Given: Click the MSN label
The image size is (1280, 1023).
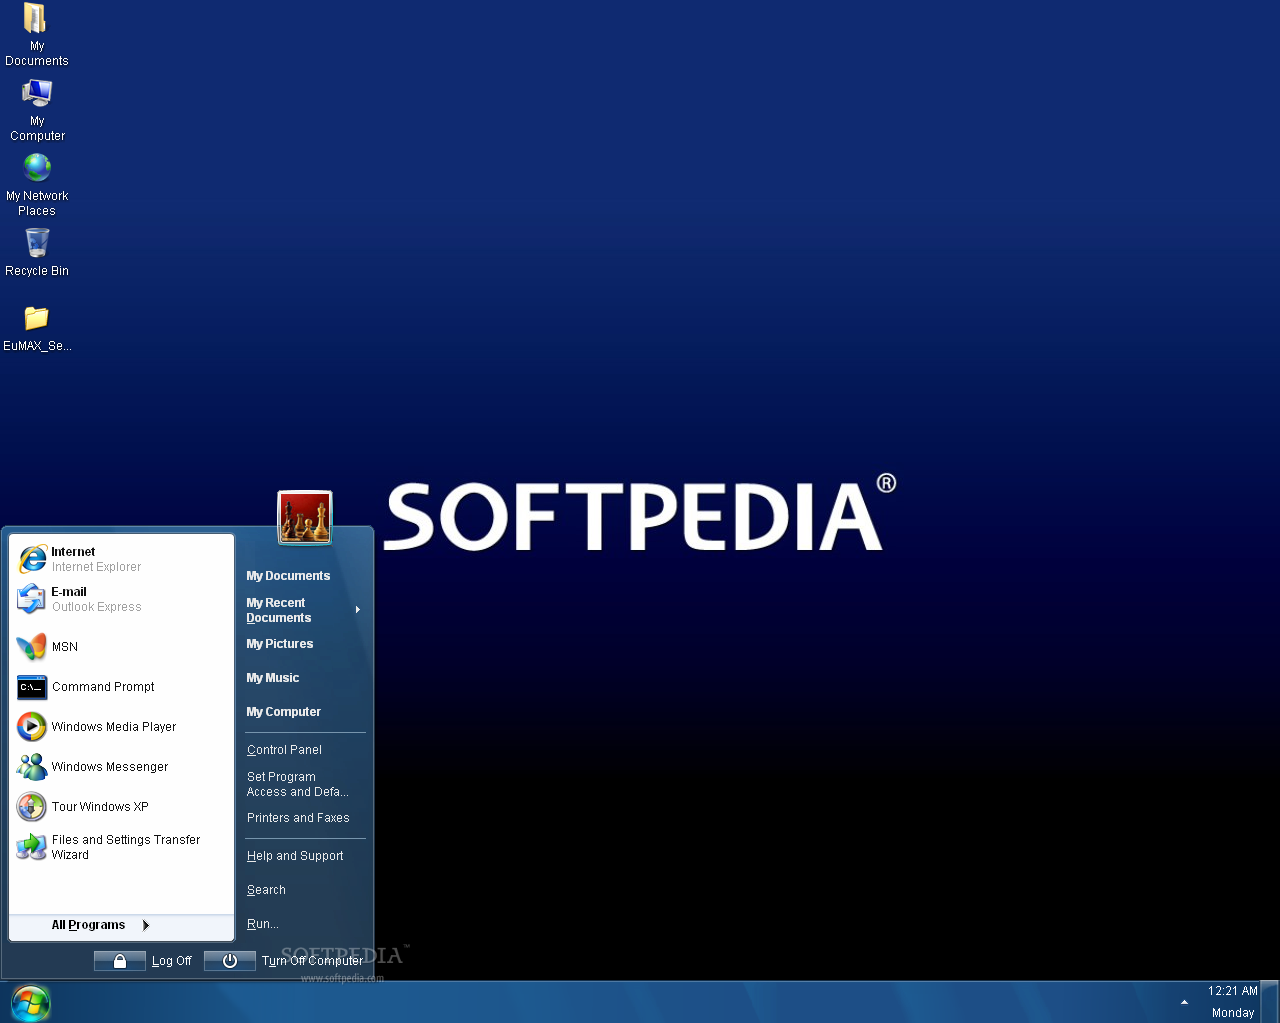Looking at the screenshot, I should point(65,647).
